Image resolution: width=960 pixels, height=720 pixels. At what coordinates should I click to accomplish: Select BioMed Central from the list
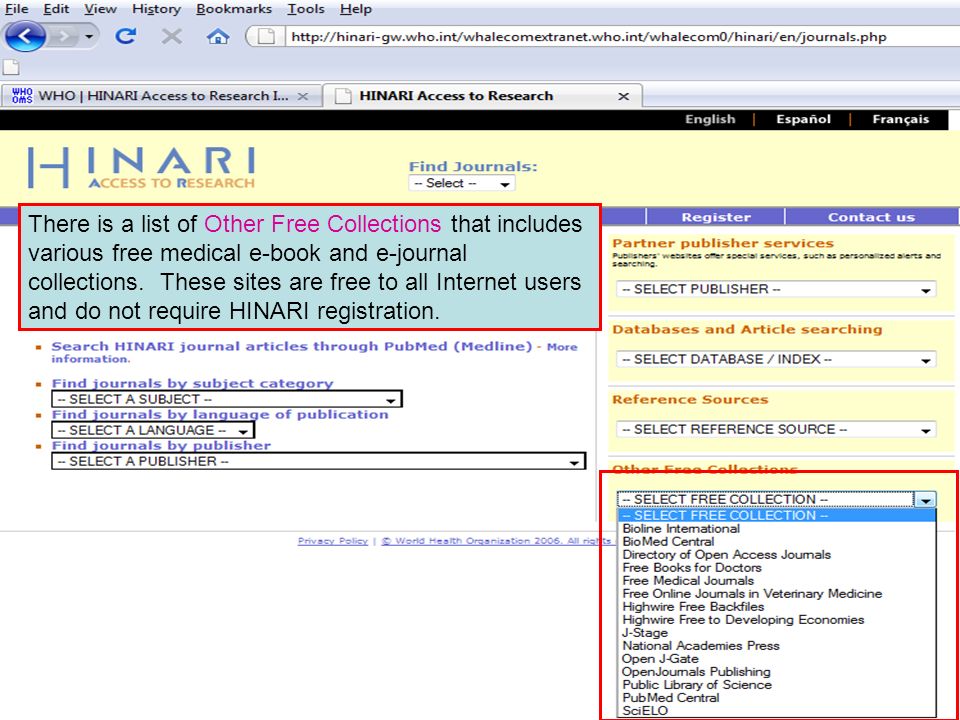click(x=776, y=542)
